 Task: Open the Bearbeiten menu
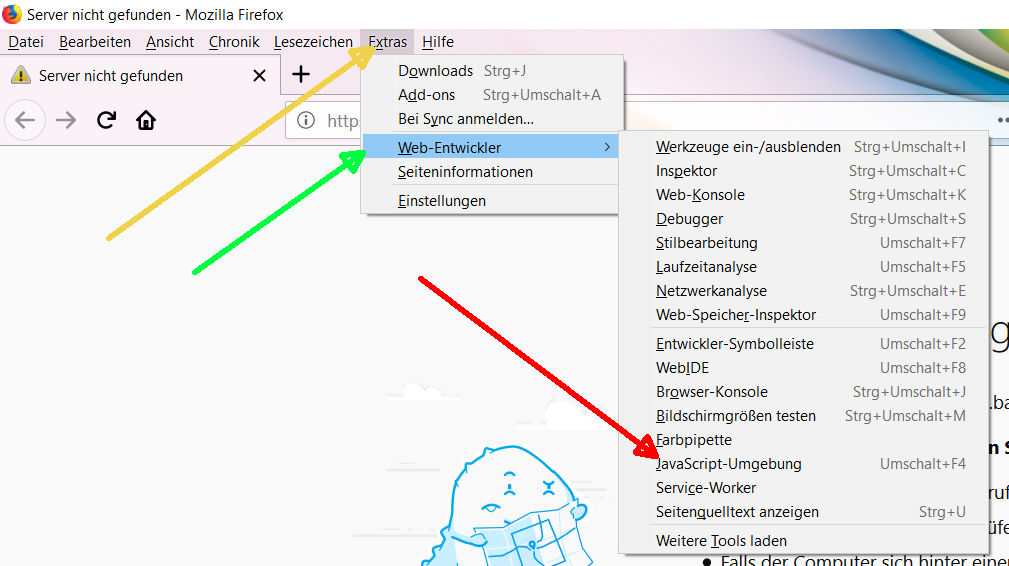(x=95, y=42)
